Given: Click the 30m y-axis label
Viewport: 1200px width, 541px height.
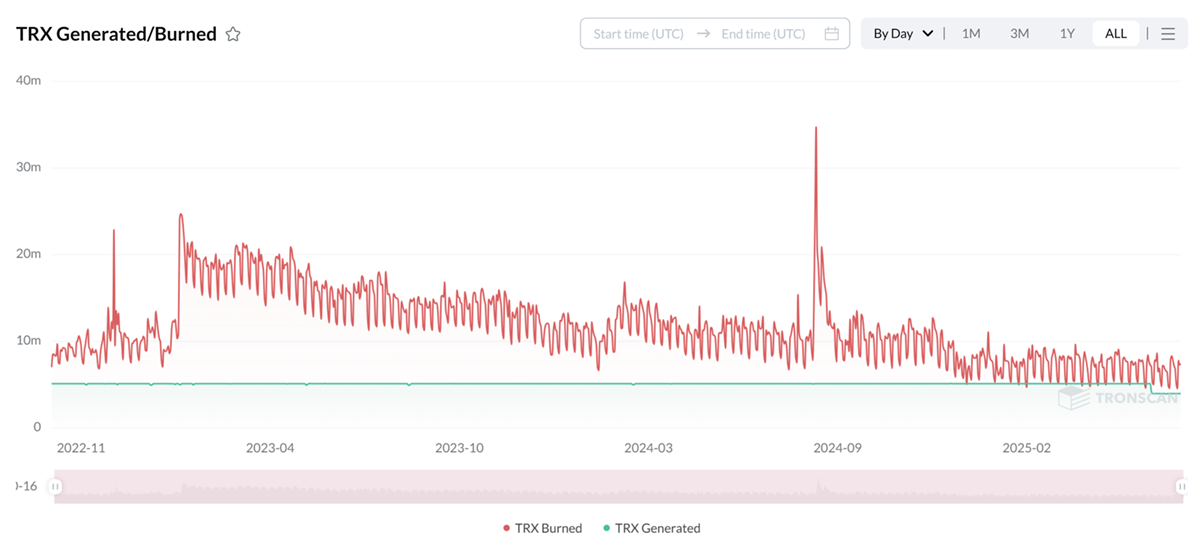Looking at the screenshot, I should click(28, 167).
